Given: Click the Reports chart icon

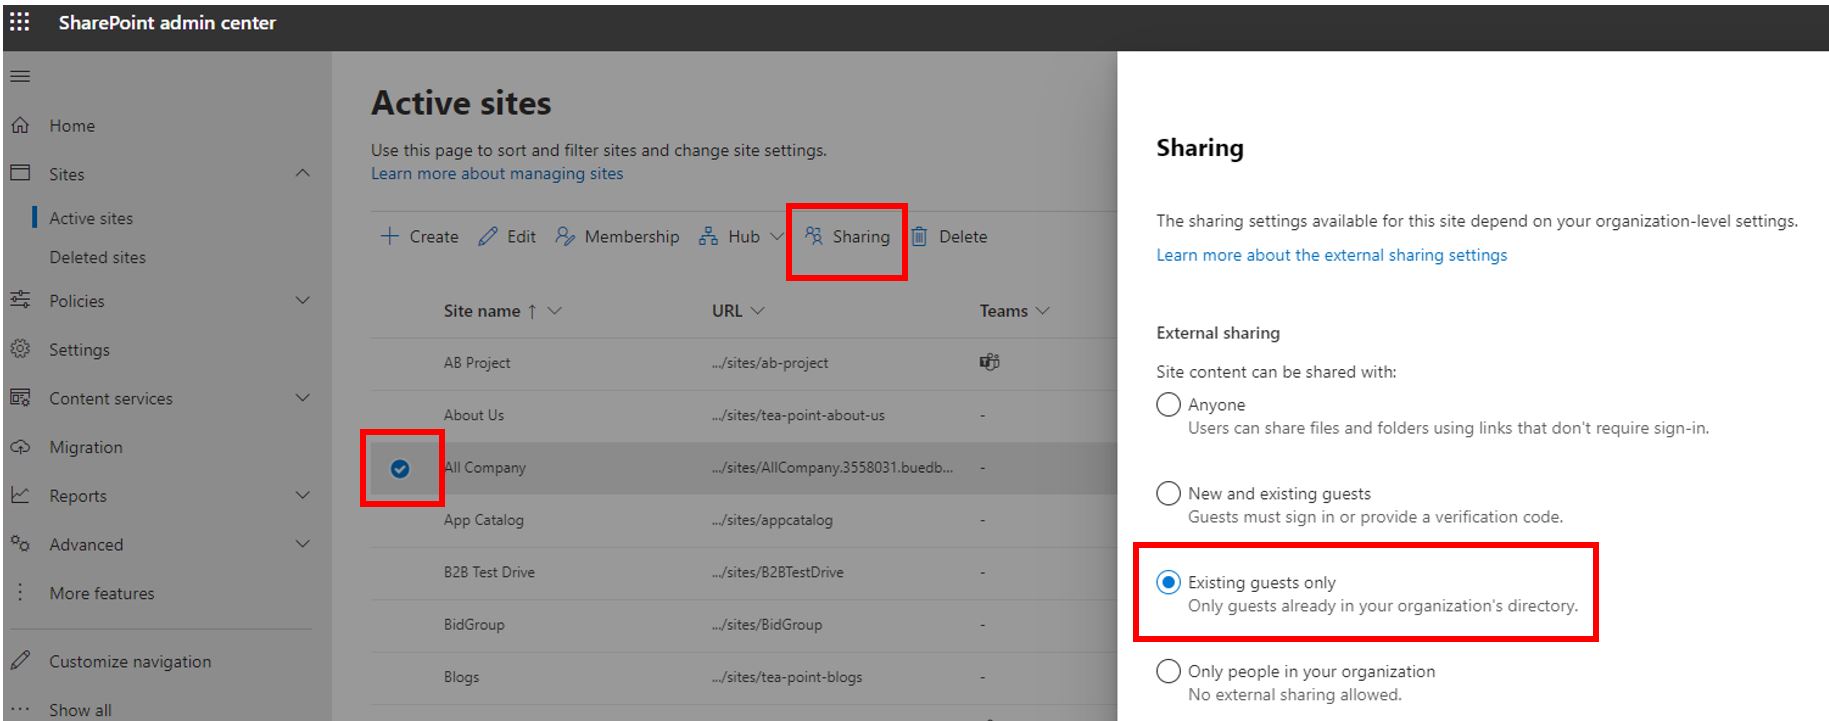Looking at the screenshot, I should click(x=20, y=495).
